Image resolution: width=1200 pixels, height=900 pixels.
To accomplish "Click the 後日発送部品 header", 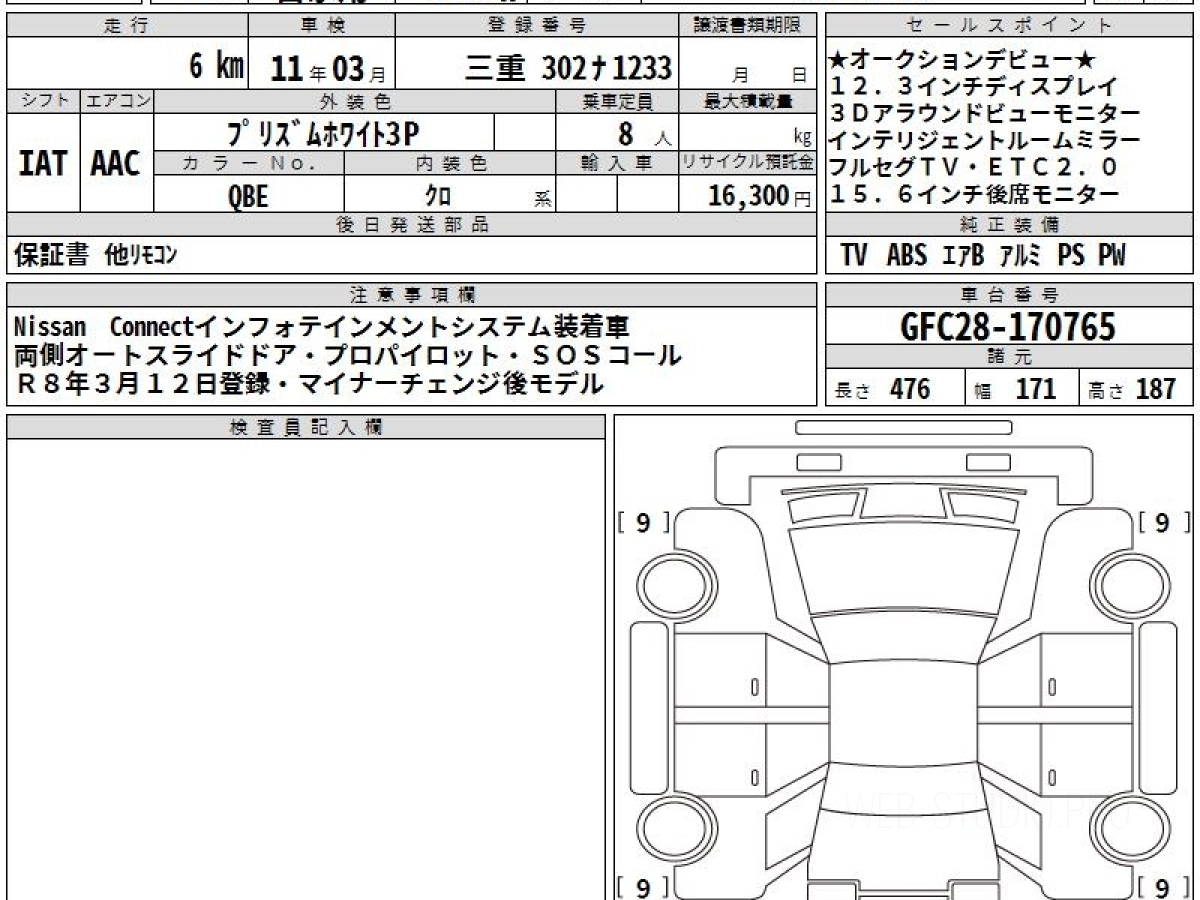I will click(x=411, y=225).
